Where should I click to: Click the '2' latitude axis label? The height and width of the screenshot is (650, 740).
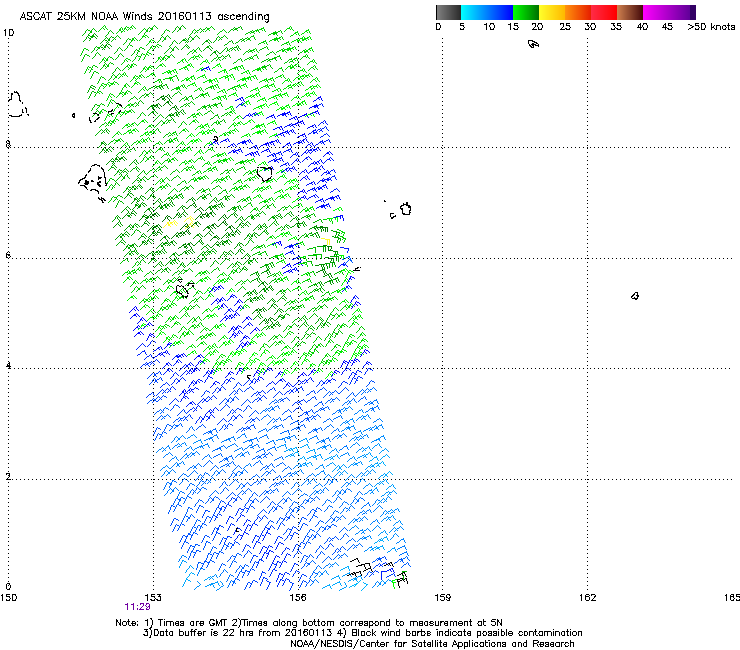tap(8, 476)
